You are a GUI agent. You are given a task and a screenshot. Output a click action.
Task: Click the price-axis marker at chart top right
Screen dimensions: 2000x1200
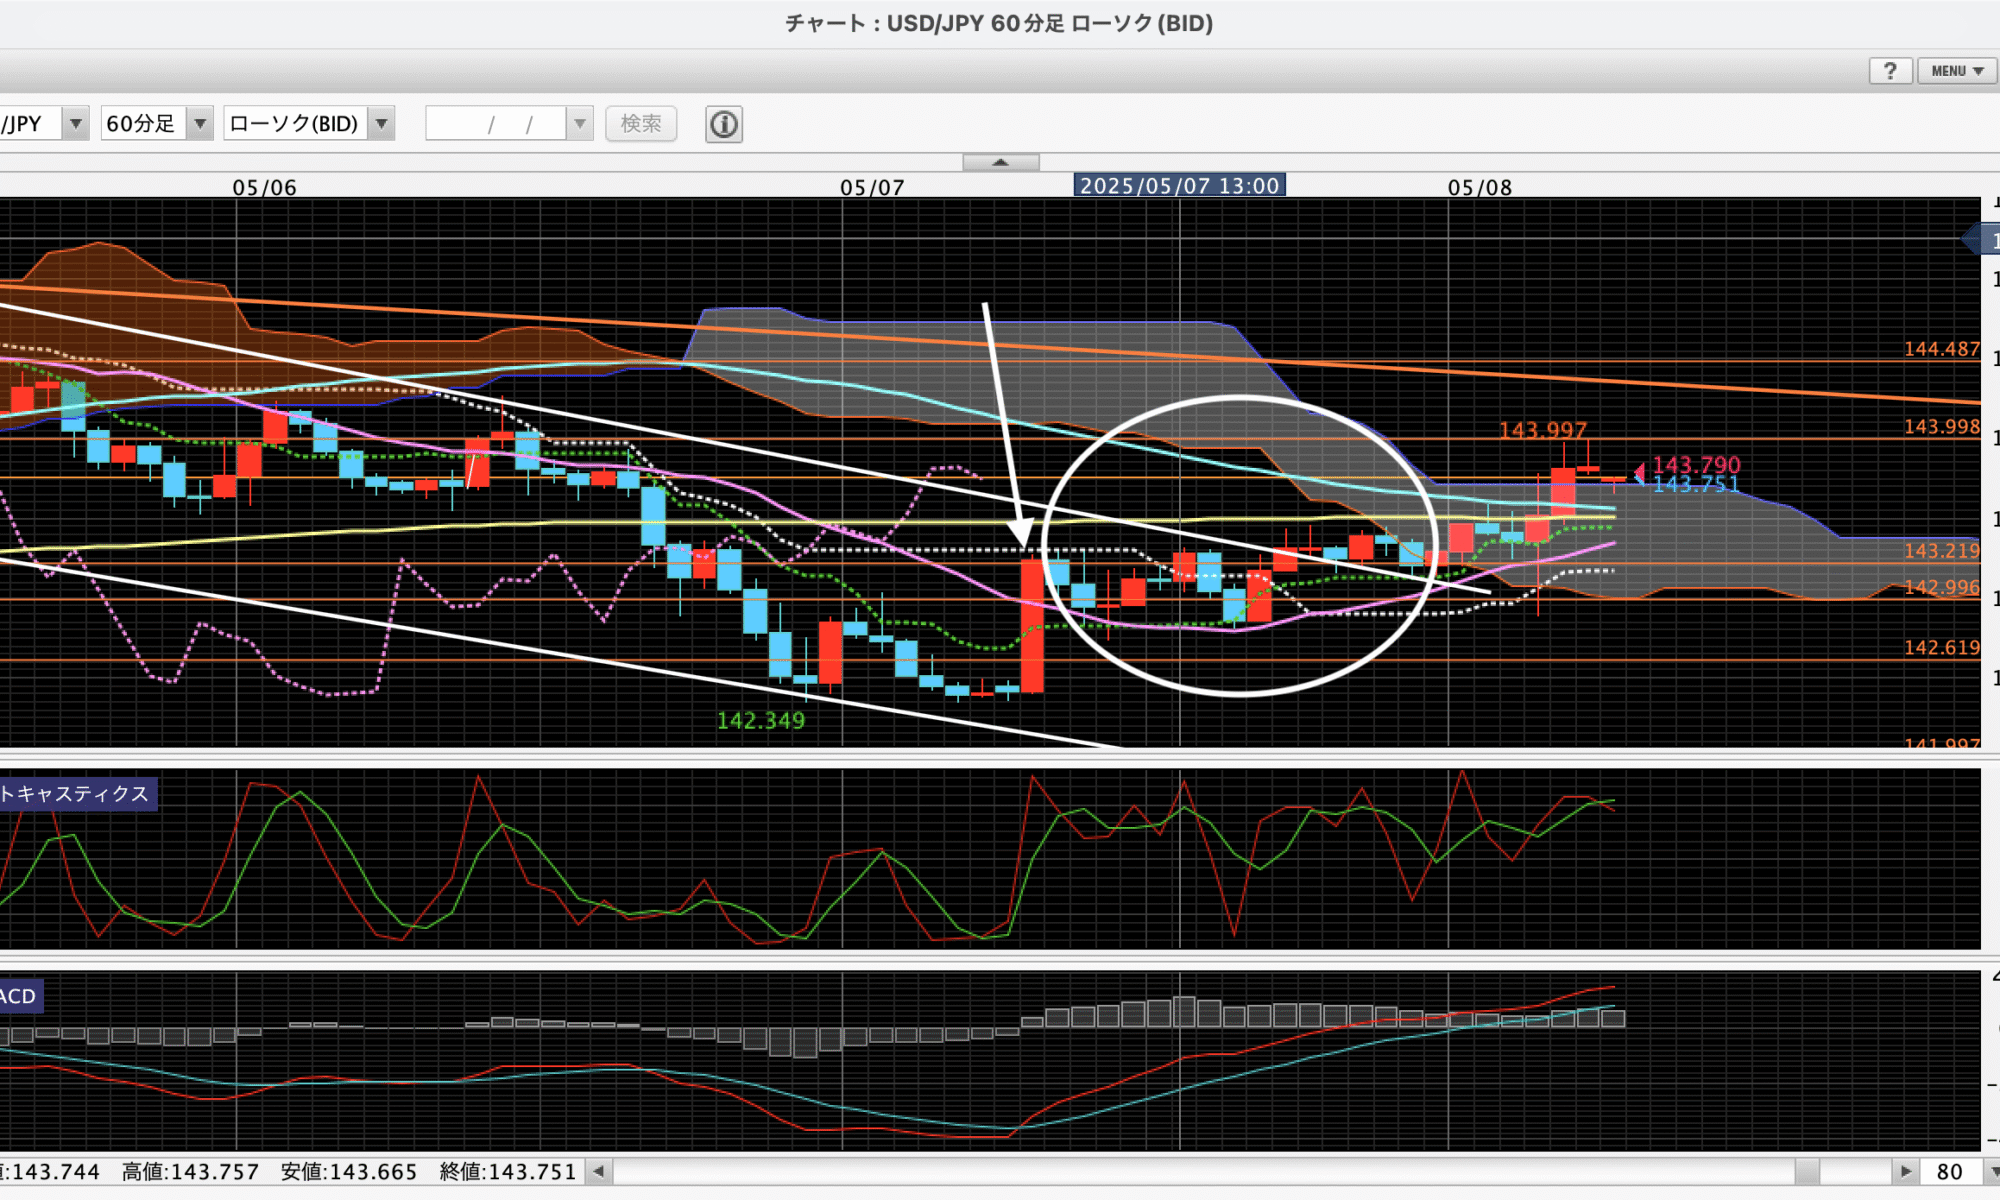click(1981, 240)
